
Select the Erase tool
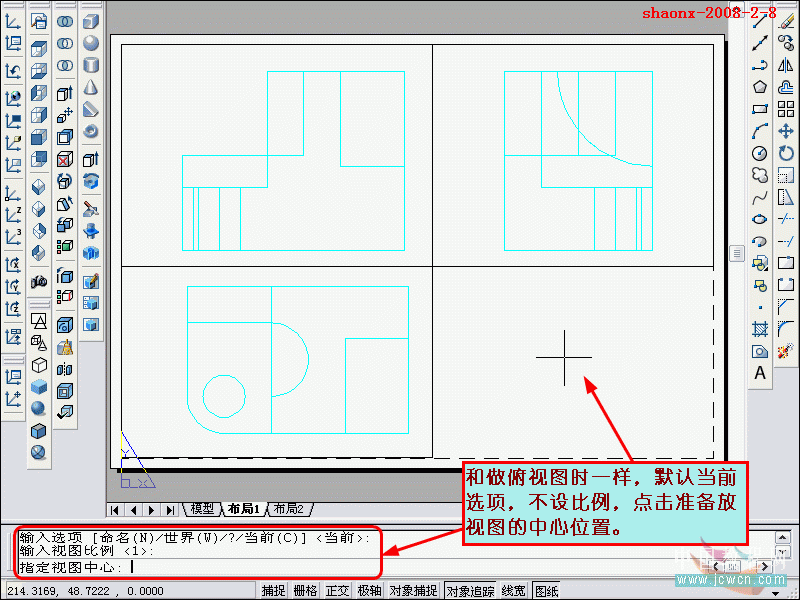(786, 21)
